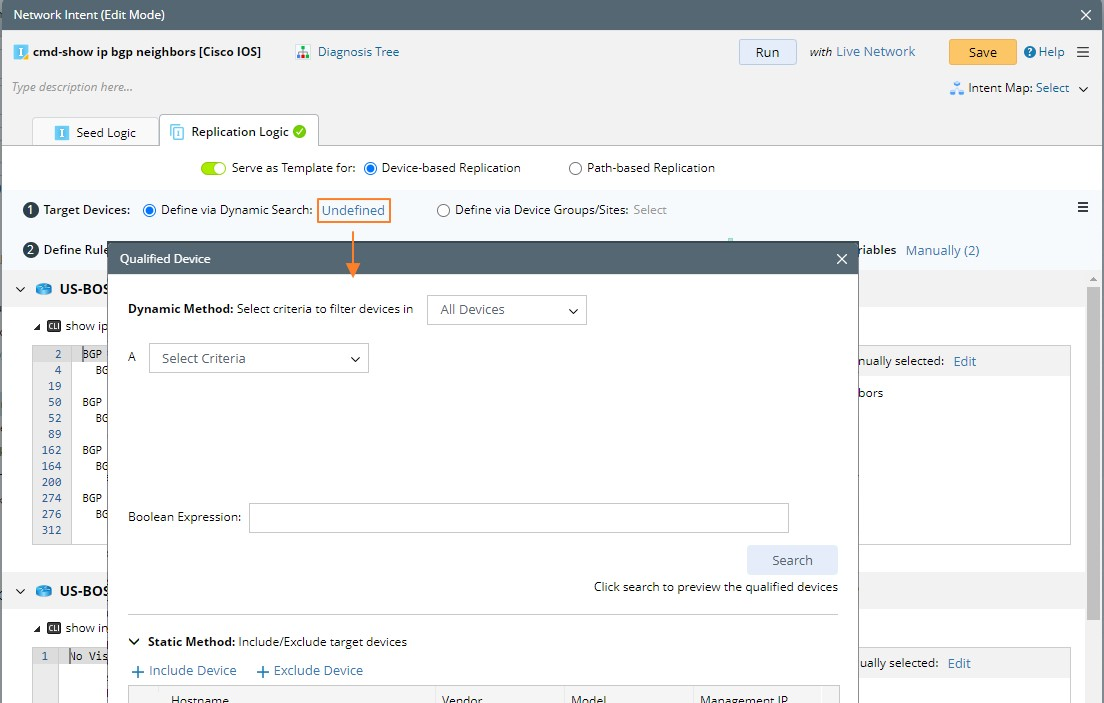Screen dimensions: 1104x703
Task: Open the Diagnosis Tree link
Action: click(358, 52)
